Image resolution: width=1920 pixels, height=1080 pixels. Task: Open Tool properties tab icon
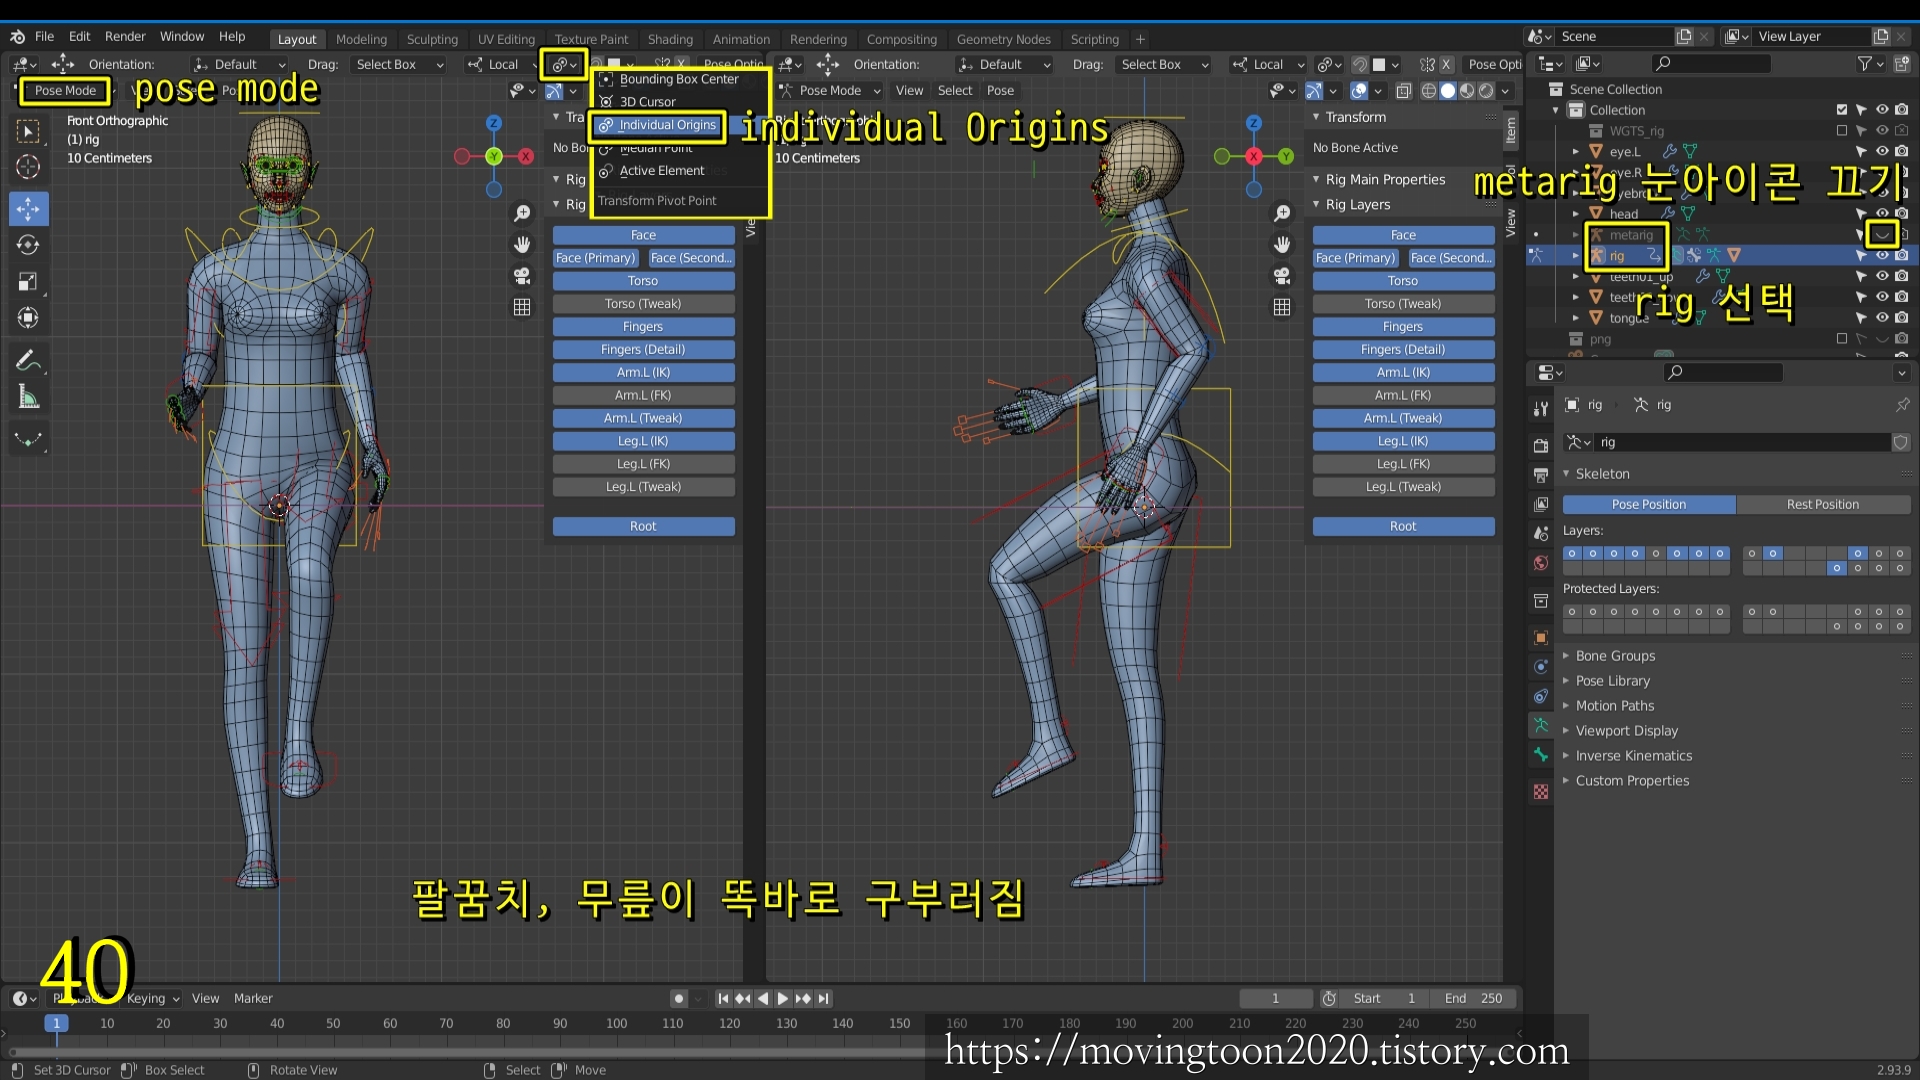pyautogui.click(x=1541, y=408)
